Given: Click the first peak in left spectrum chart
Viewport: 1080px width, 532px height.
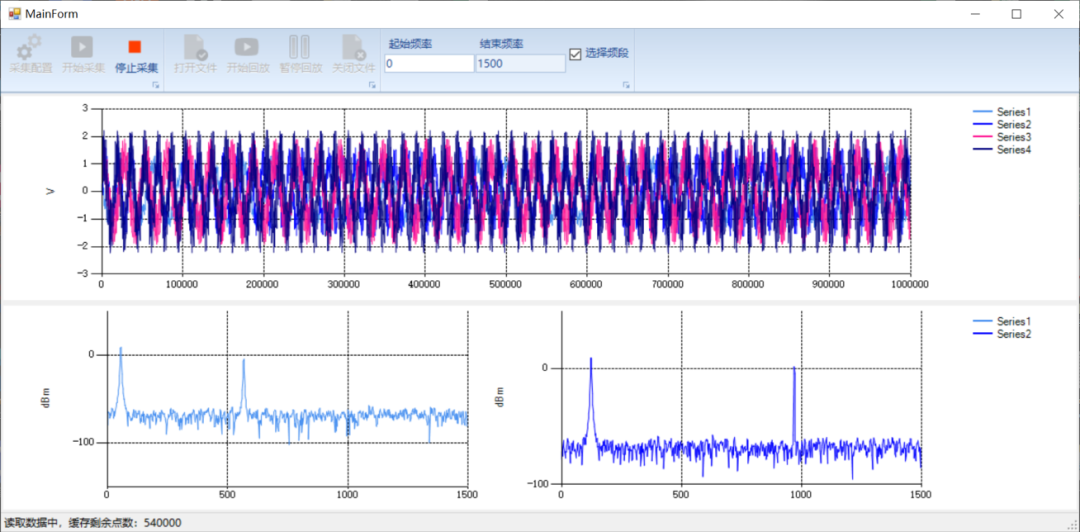Looking at the screenshot, I should tap(121, 350).
